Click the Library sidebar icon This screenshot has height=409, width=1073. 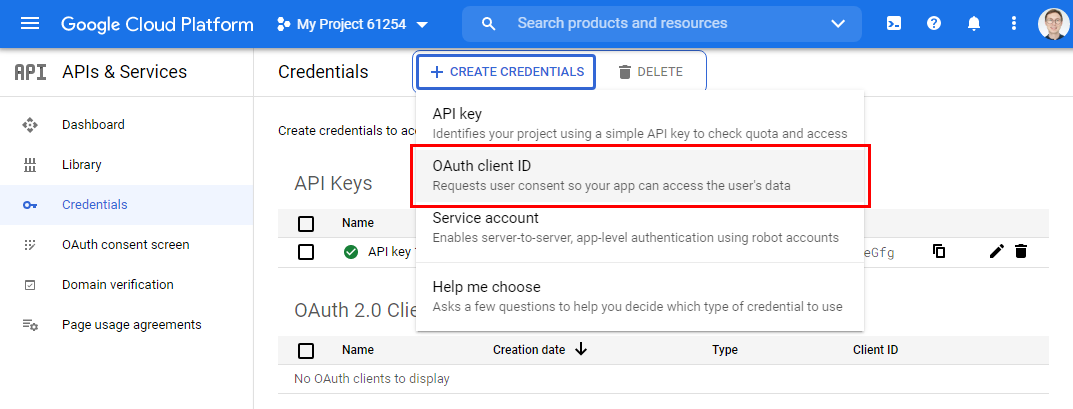[x=29, y=165]
